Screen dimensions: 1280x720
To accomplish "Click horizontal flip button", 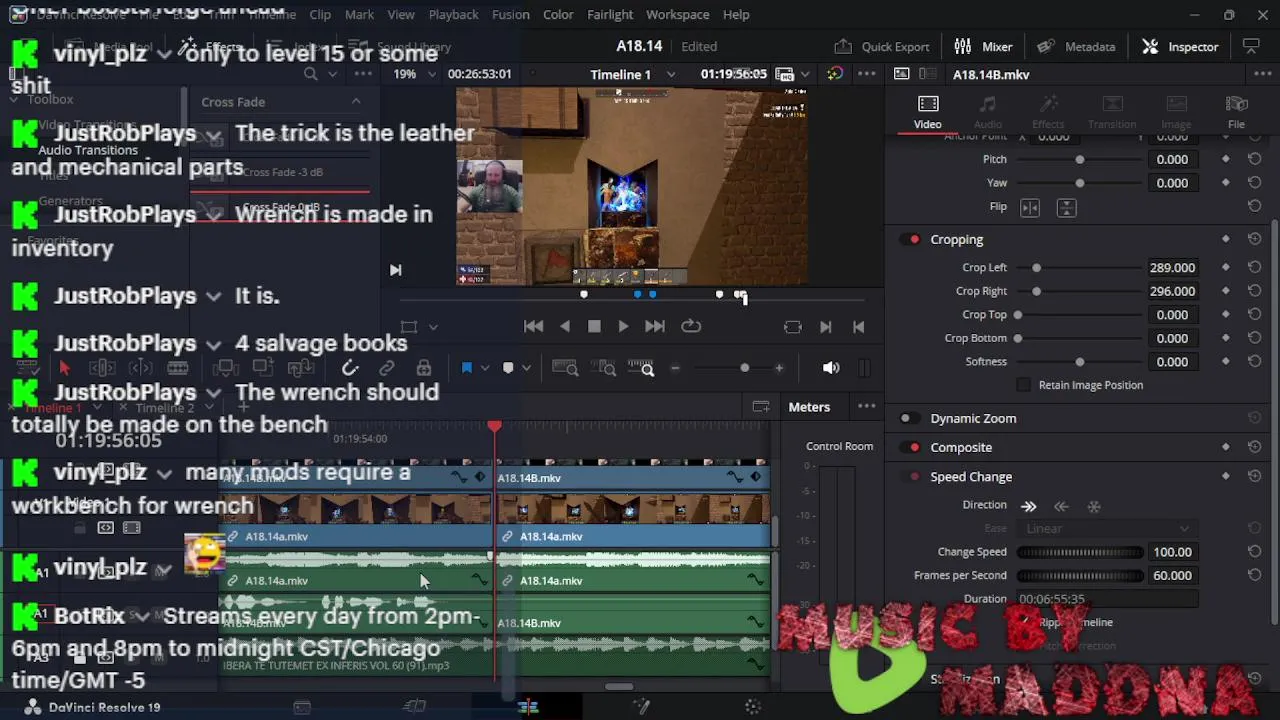I will [x=1030, y=207].
